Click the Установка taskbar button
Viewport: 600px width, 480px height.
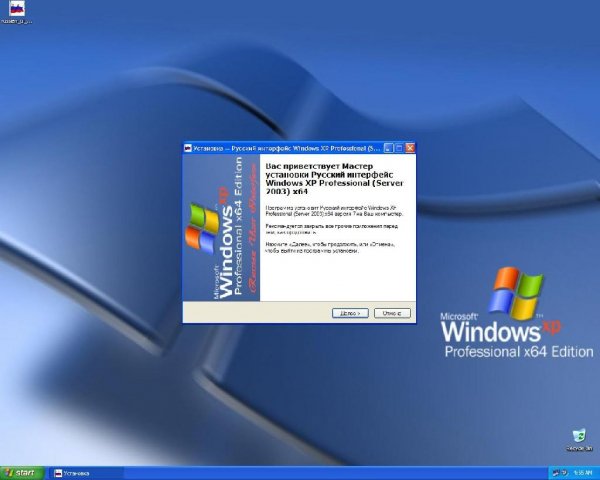pos(87,473)
